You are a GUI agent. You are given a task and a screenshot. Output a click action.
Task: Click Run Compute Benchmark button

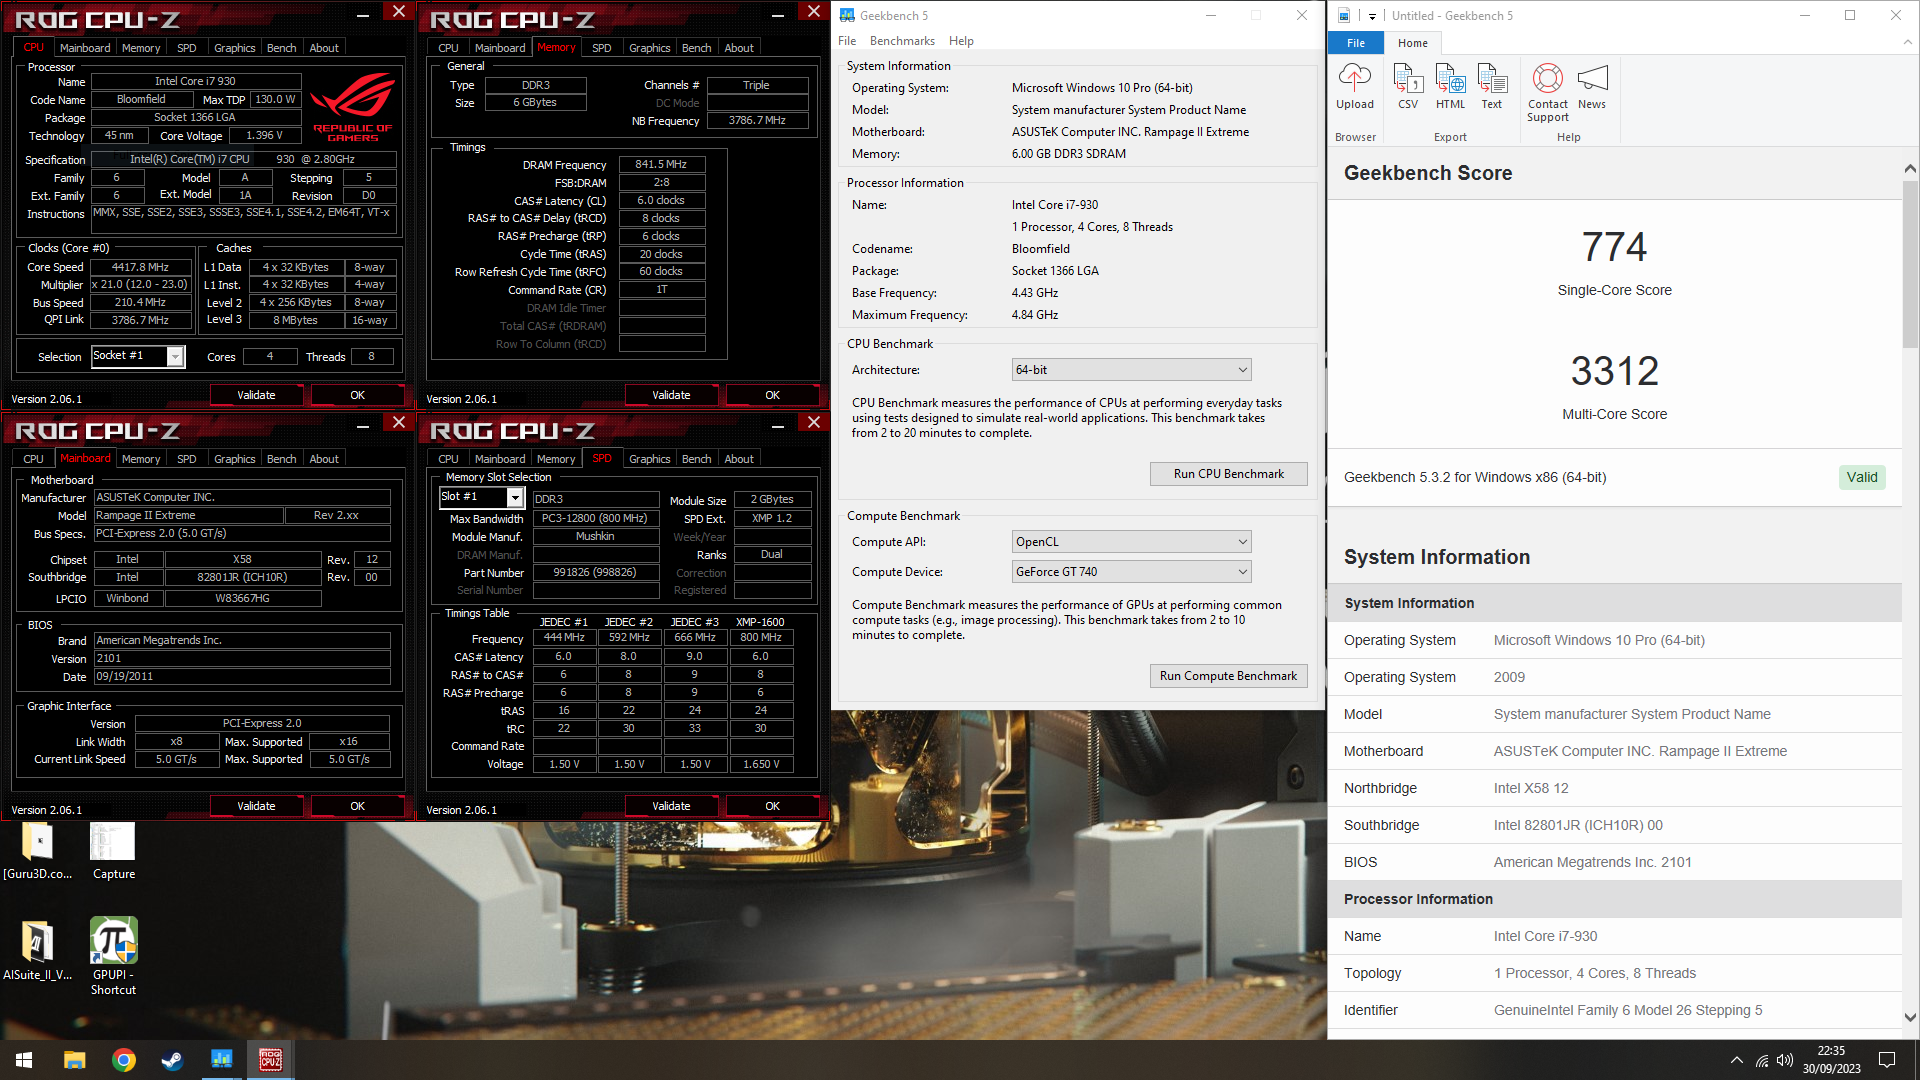(1228, 676)
